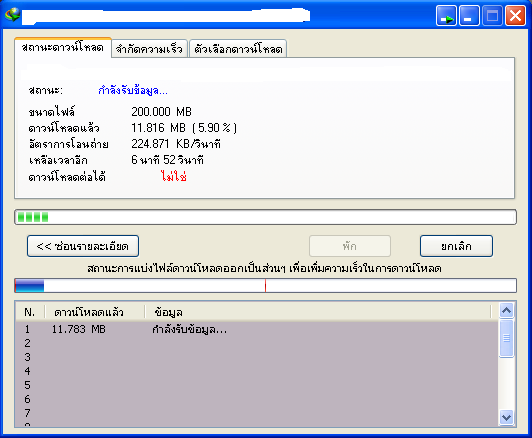
Task: Click the connection list scrollbar thumb
Action: click(x=507, y=338)
